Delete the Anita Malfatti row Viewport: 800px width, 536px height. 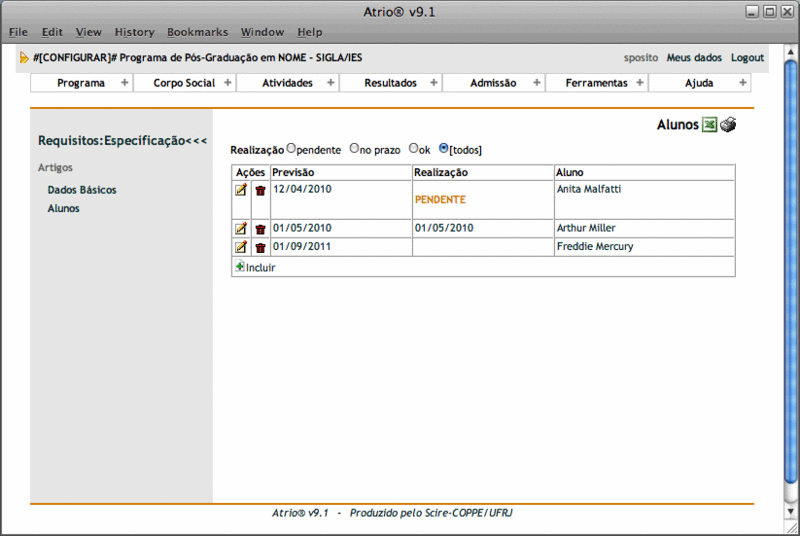point(260,190)
